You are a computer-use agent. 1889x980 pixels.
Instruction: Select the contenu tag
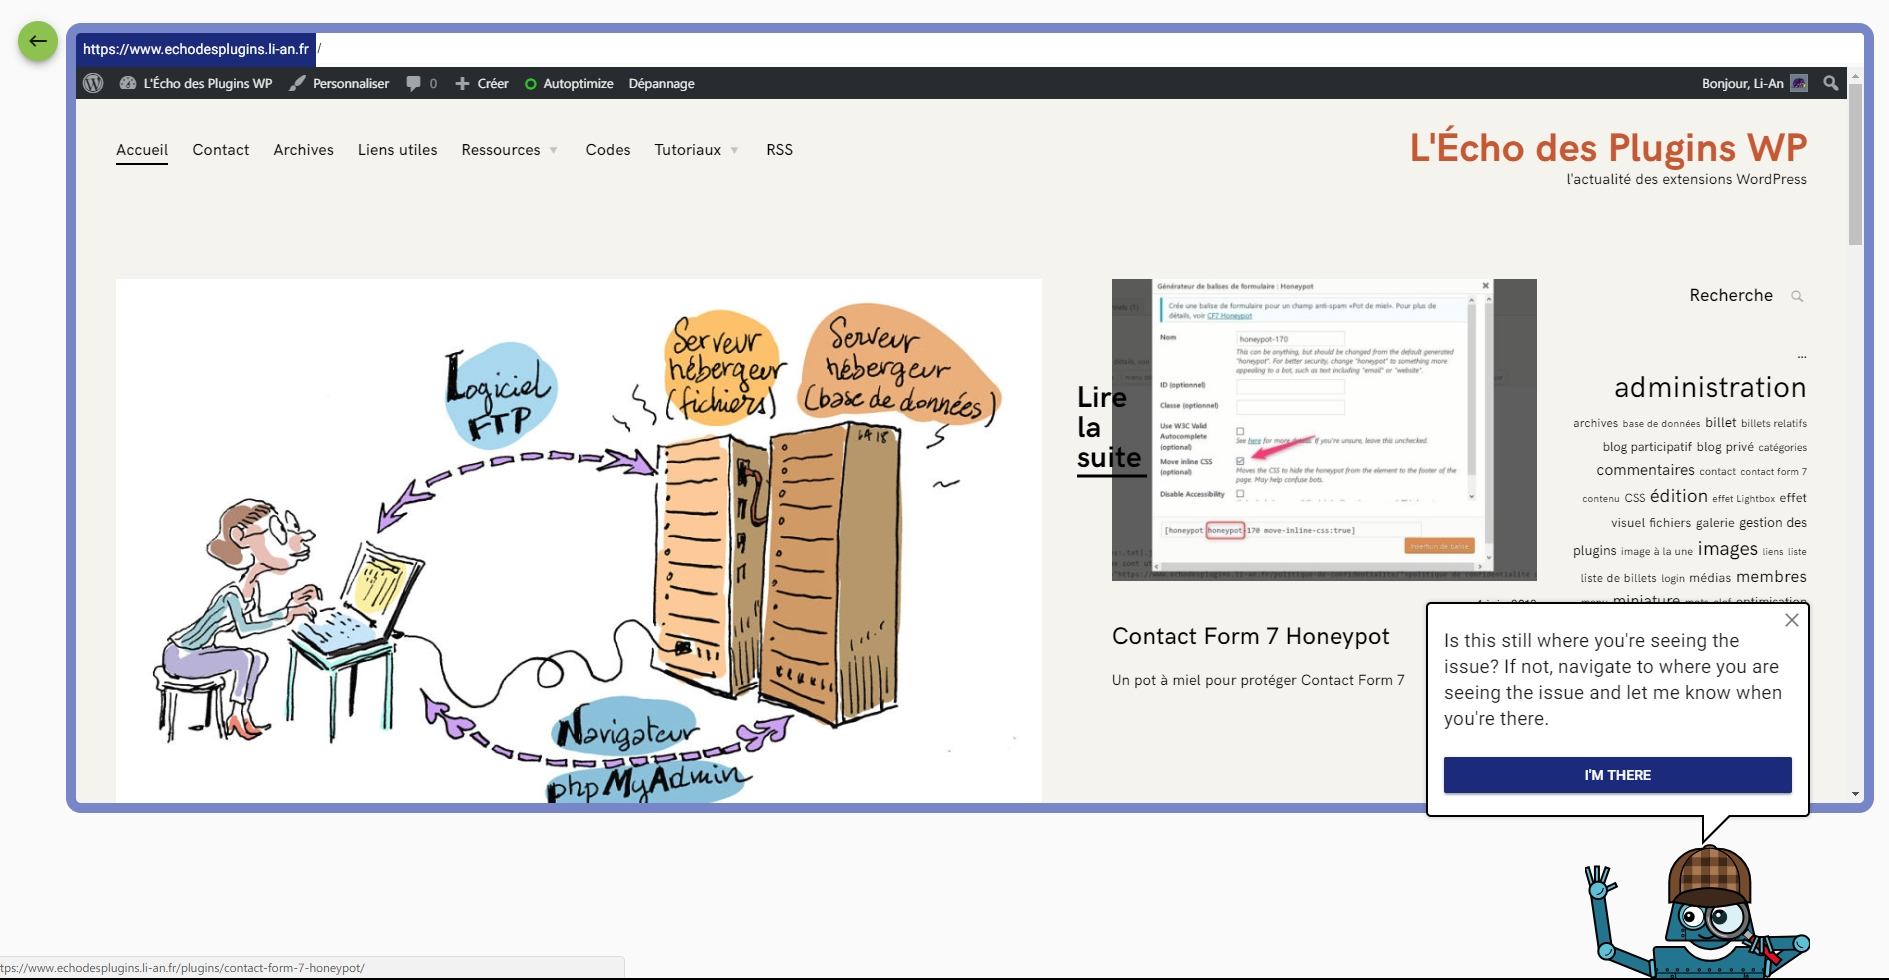(1601, 499)
